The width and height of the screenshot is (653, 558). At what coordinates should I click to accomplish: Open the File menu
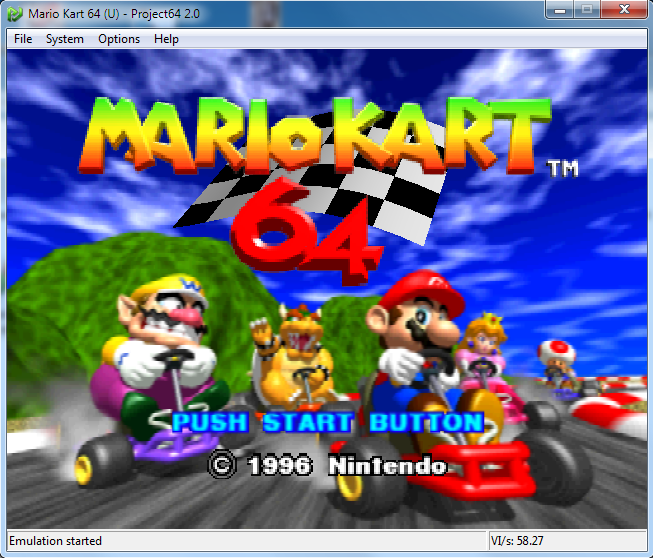(x=23, y=39)
